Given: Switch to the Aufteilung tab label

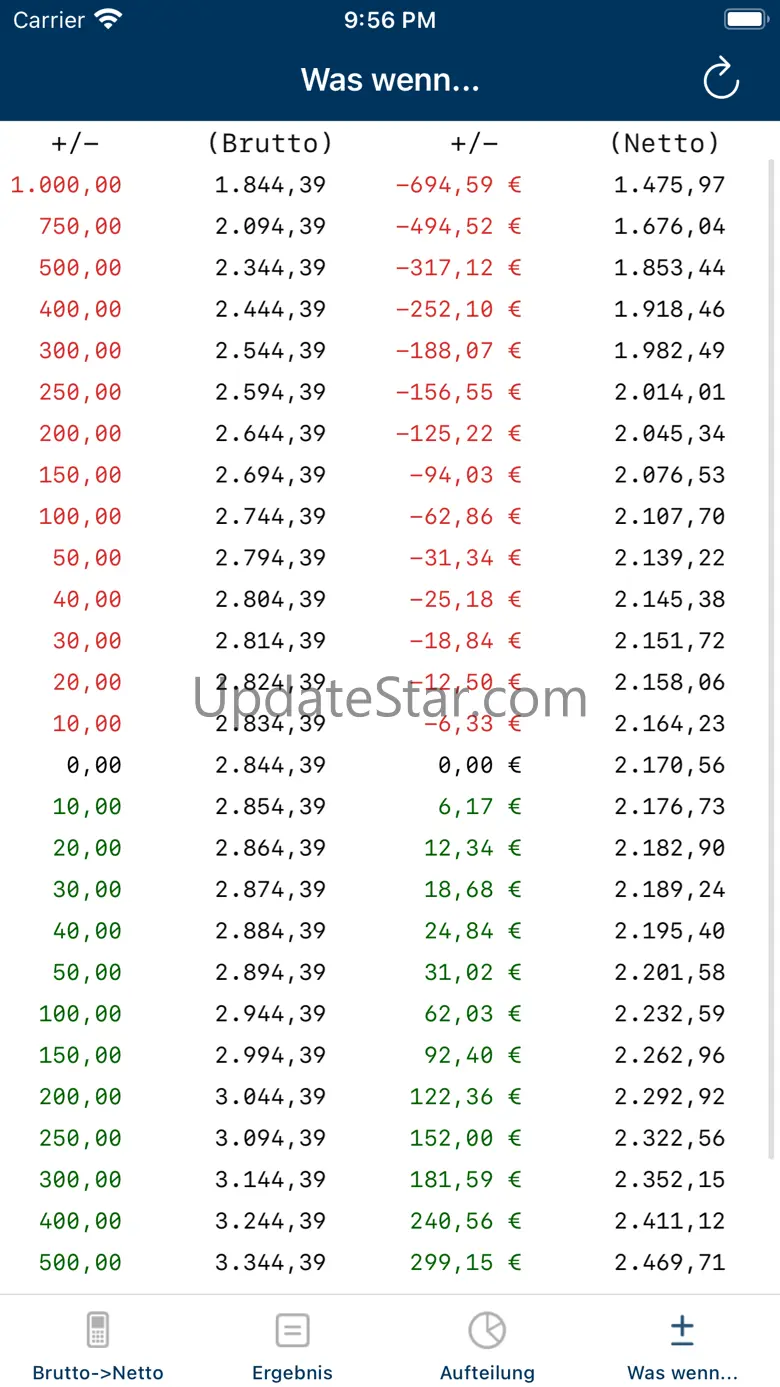Looking at the screenshot, I should [x=487, y=1373].
